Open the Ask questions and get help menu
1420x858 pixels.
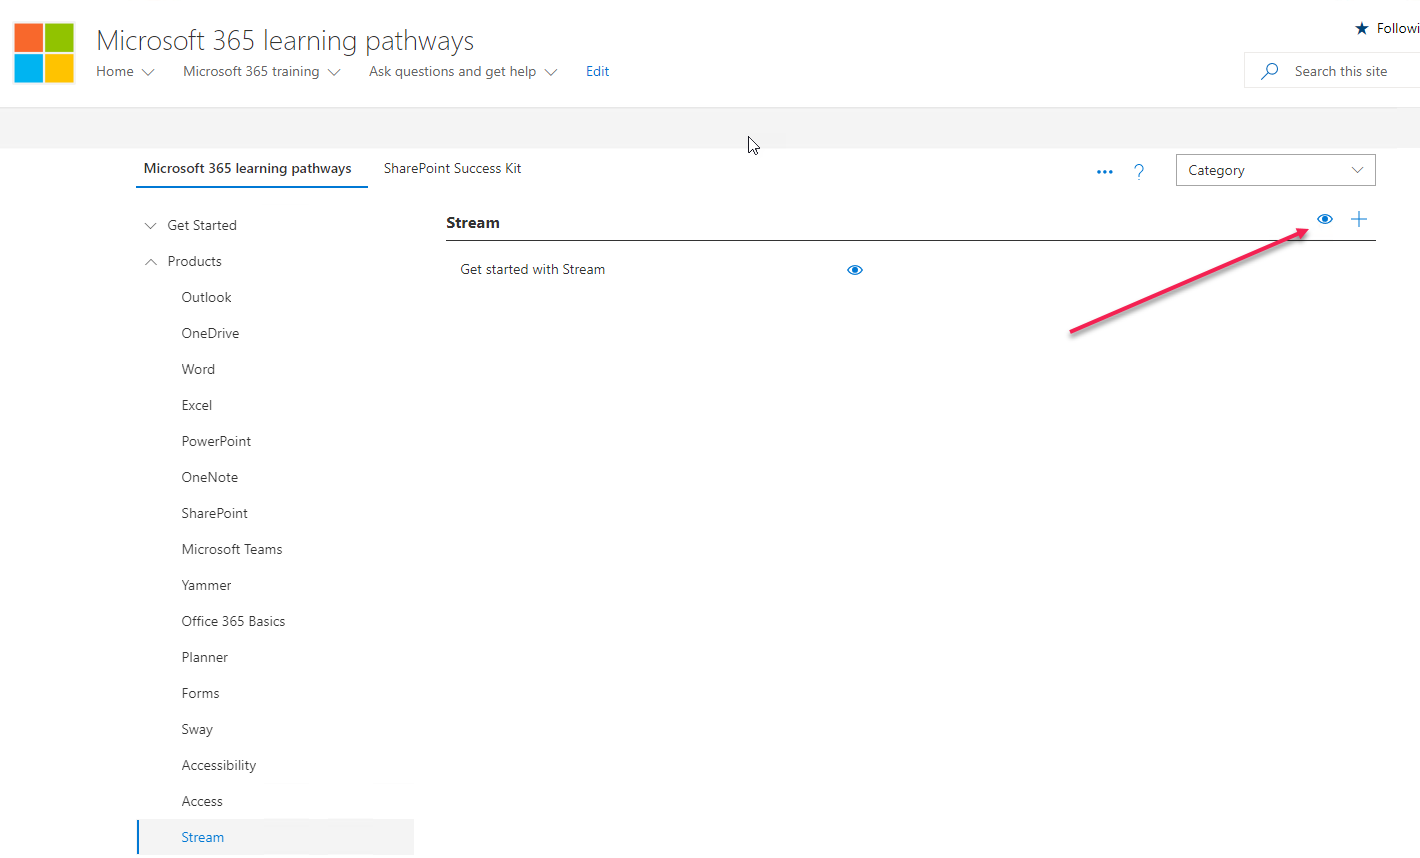(x=452, y=71)
